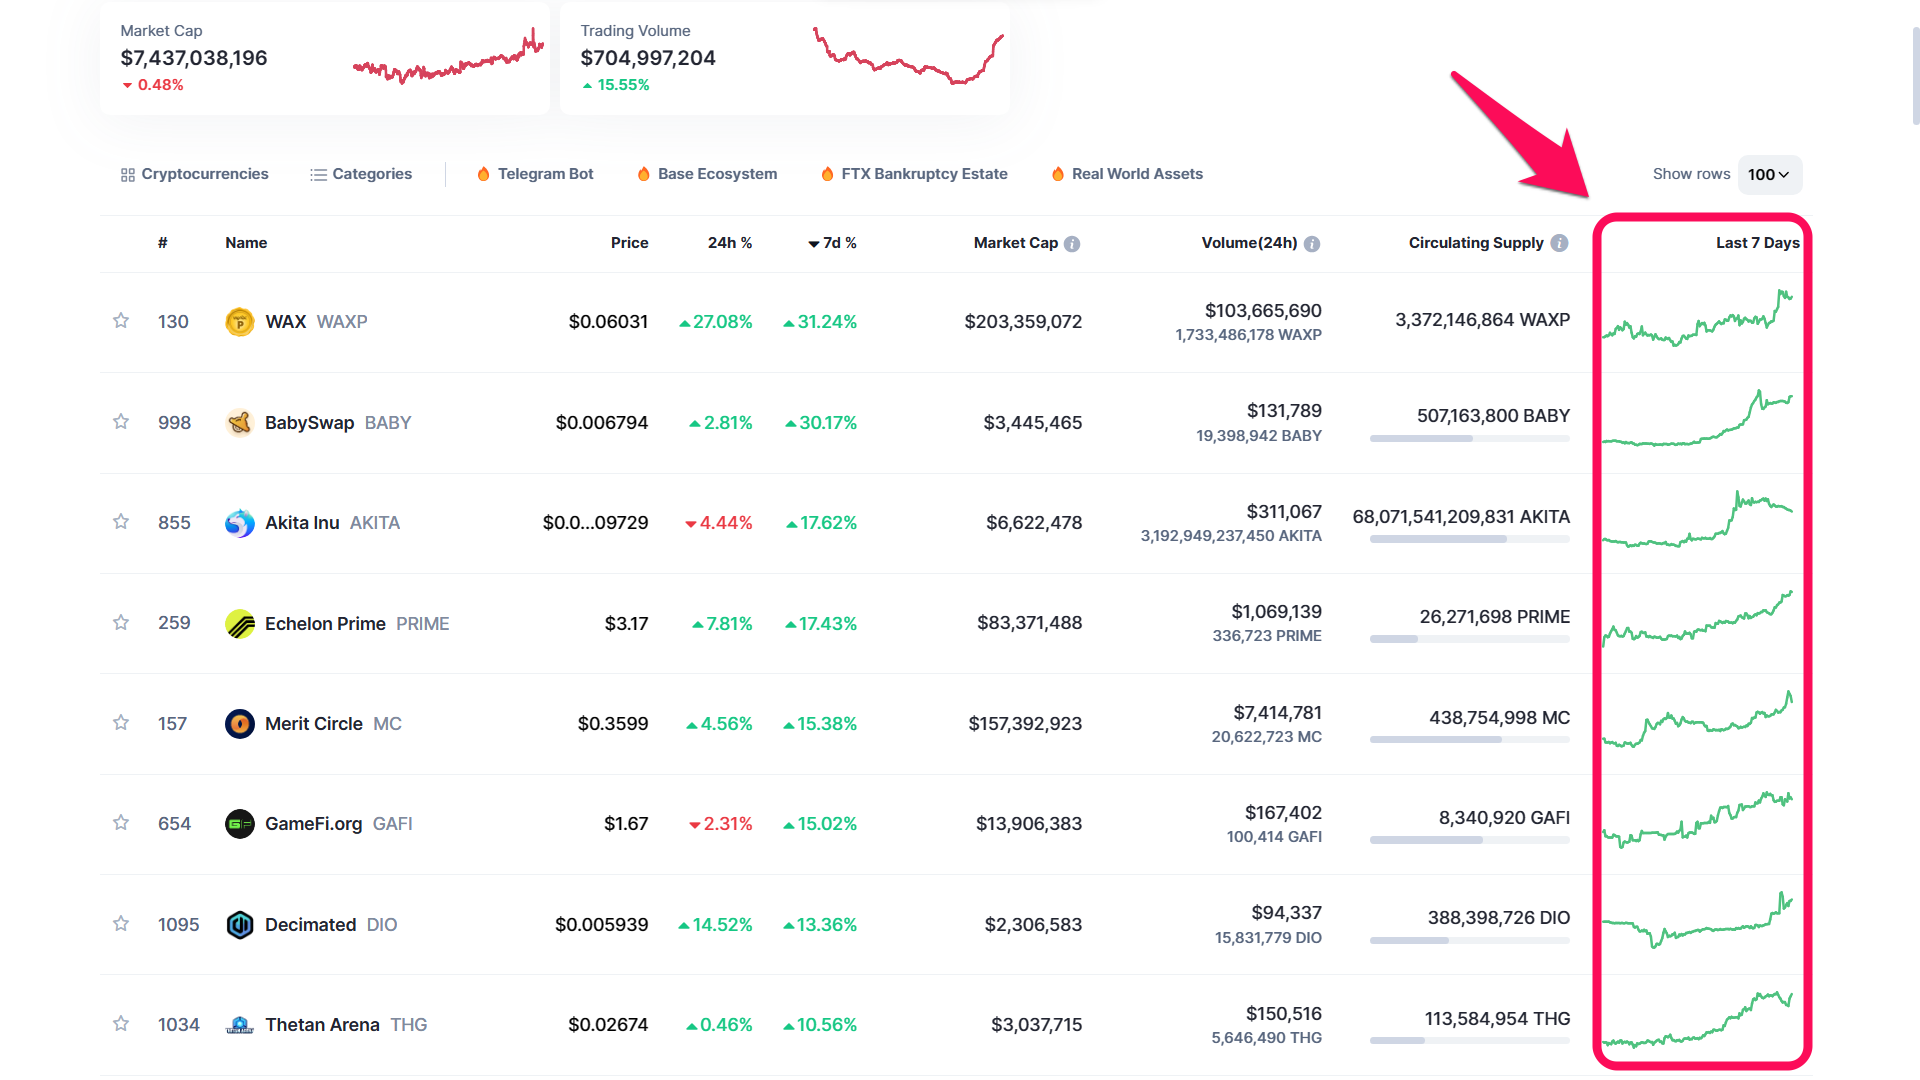The image size is (1920, 1080).
Task: Sort table by 24h % header
Action: coord(729,243)
